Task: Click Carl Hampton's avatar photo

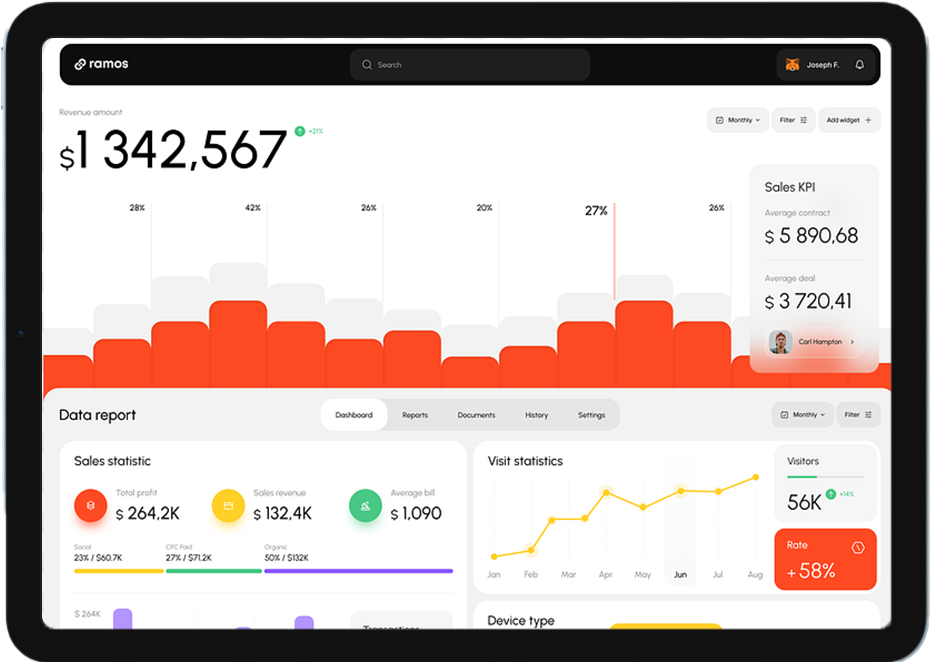Action: [780, 342]
